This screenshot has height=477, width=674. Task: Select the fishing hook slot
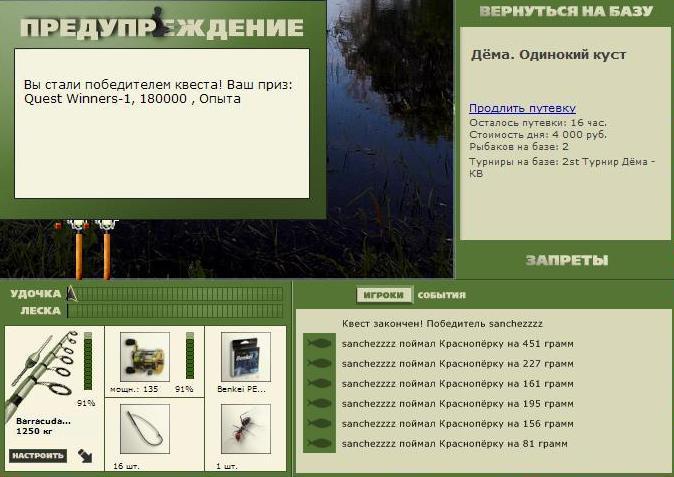click(x=145, y=428)
